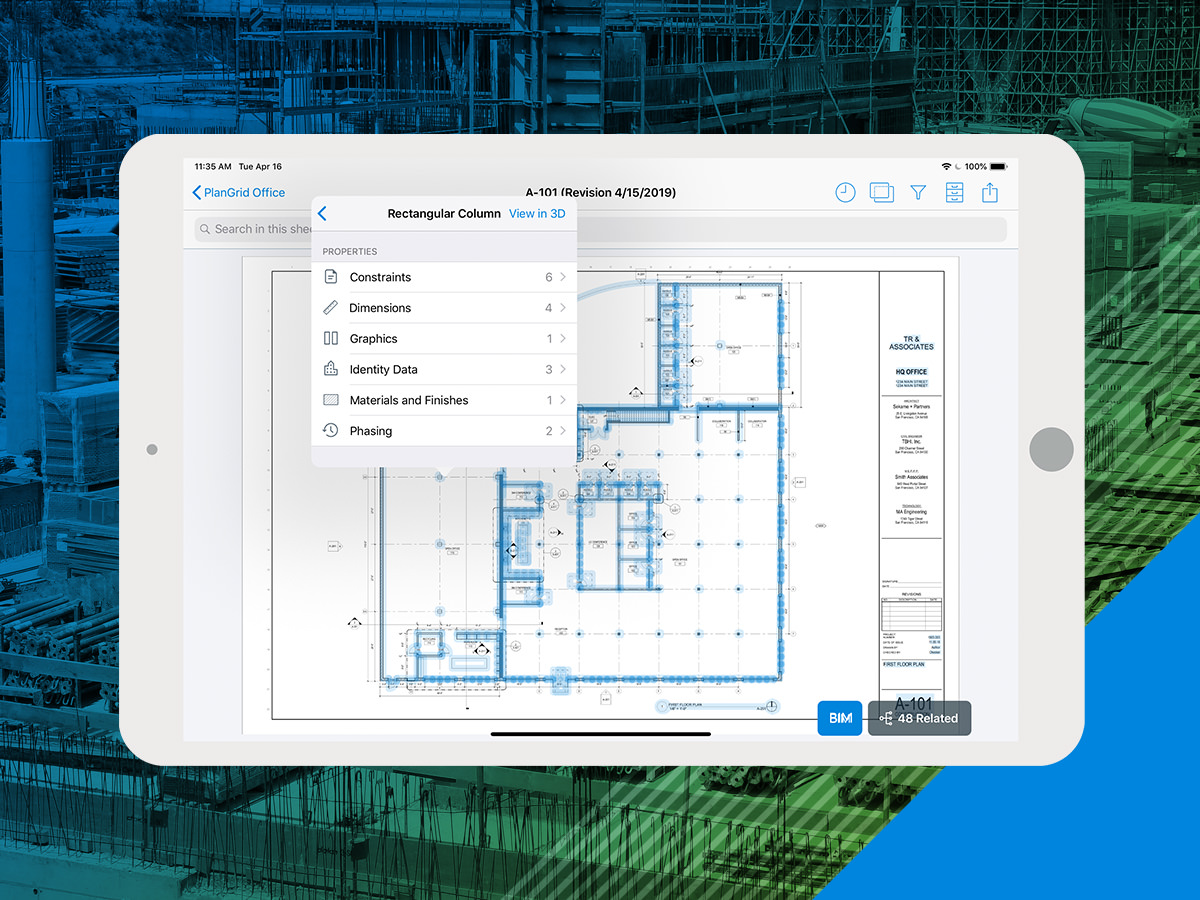Tap the home indicator bar
The image size is (1200, 900).
pyautogui.click(x=600, y=734)
